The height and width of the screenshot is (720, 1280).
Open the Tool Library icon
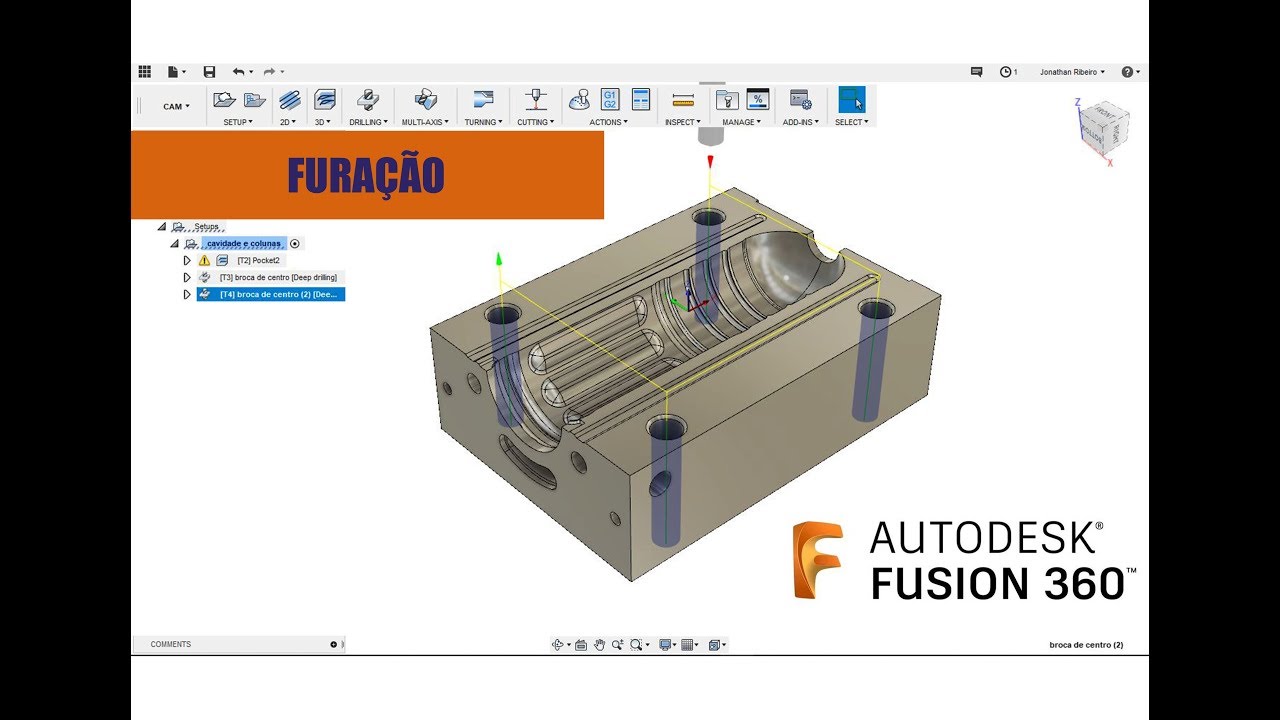pos(727,99)
